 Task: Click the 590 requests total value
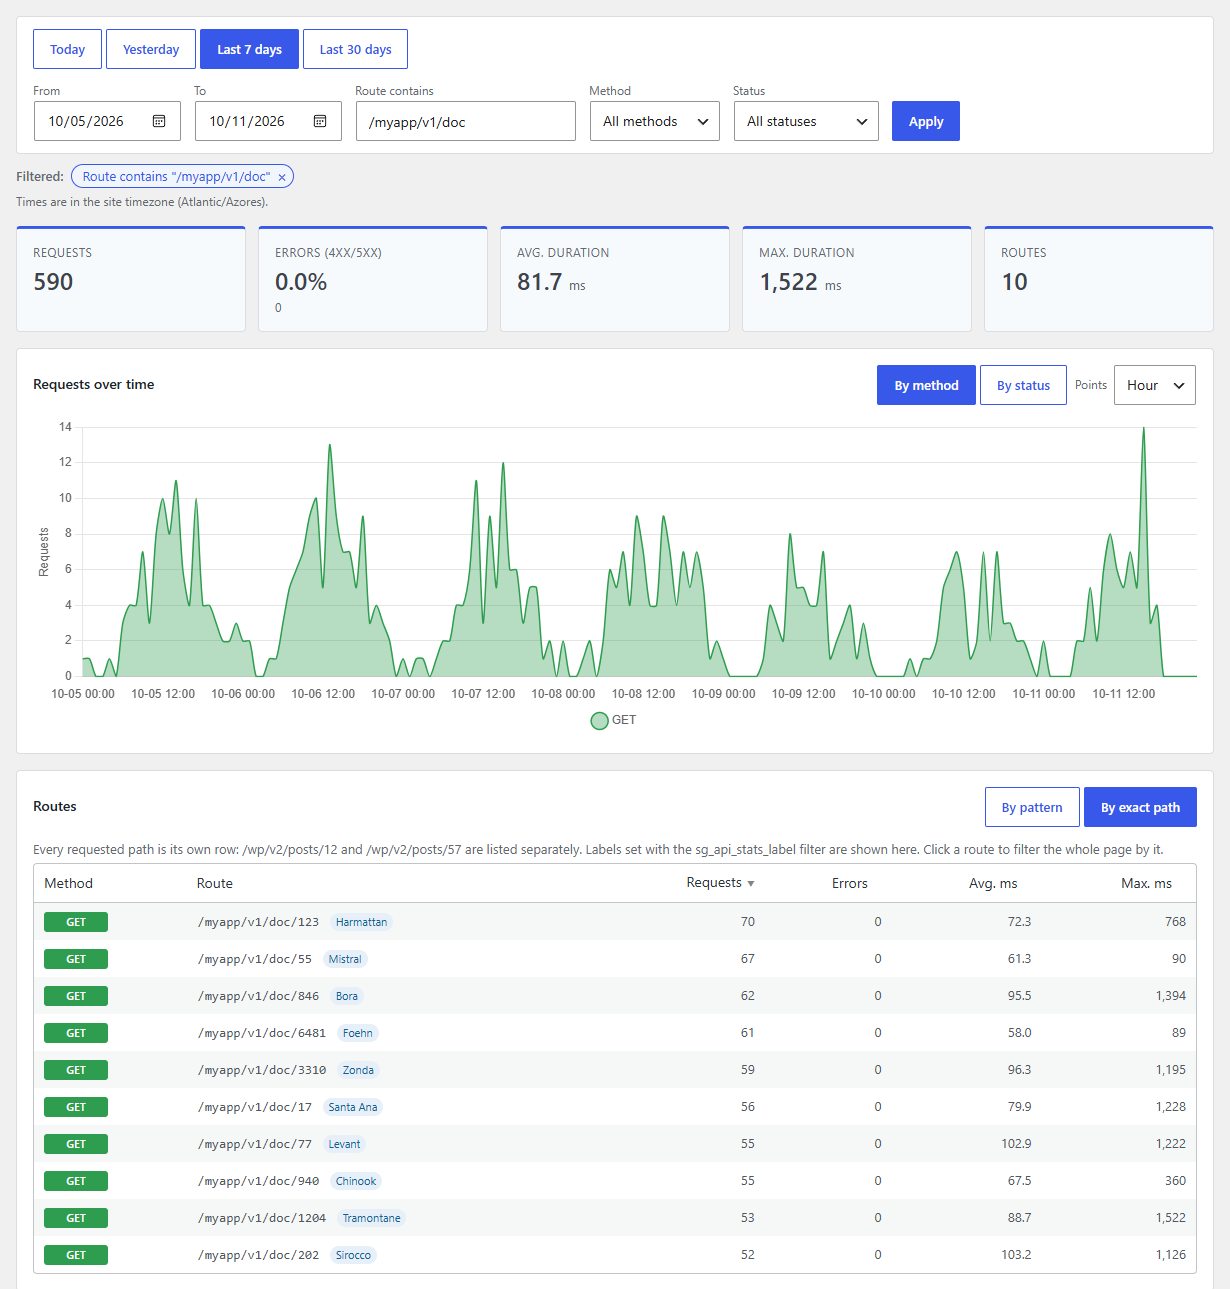(x=53, y=282)
